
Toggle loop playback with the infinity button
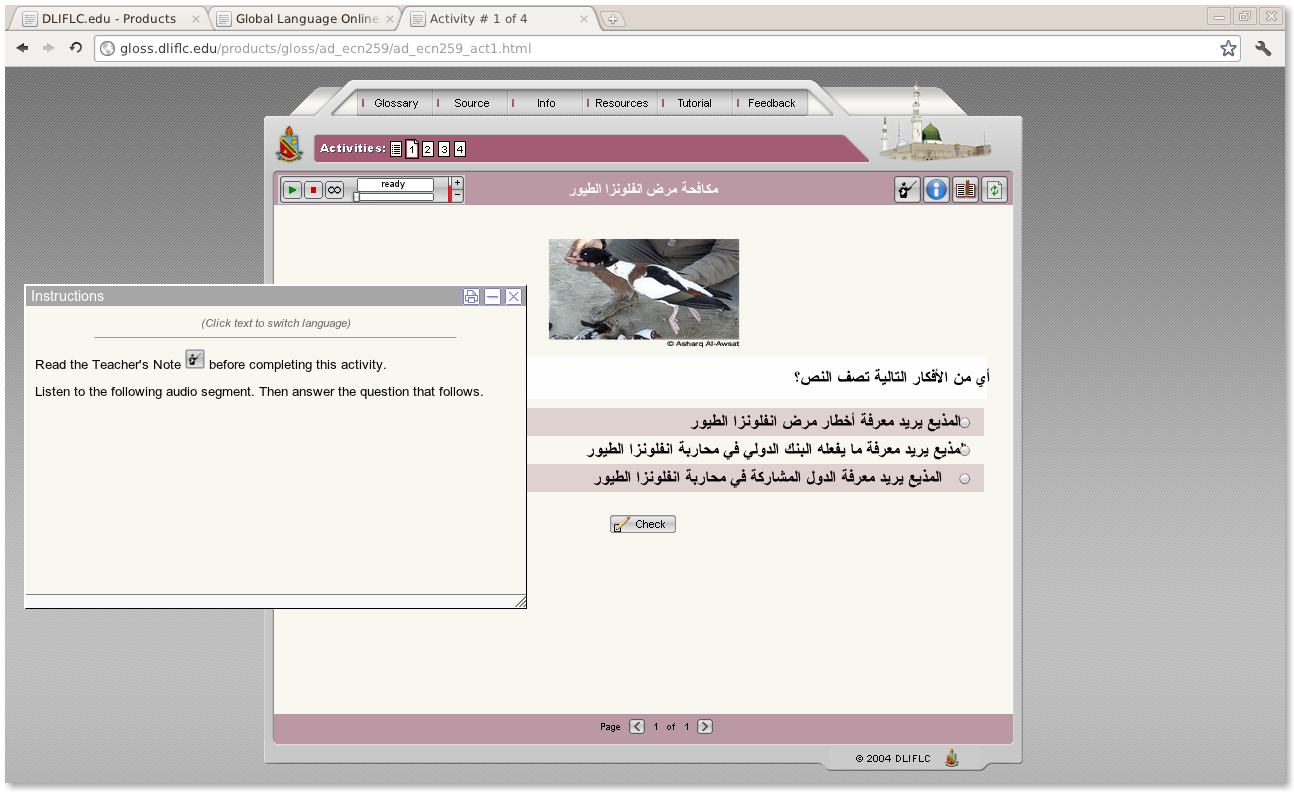[x=334, y=190]
